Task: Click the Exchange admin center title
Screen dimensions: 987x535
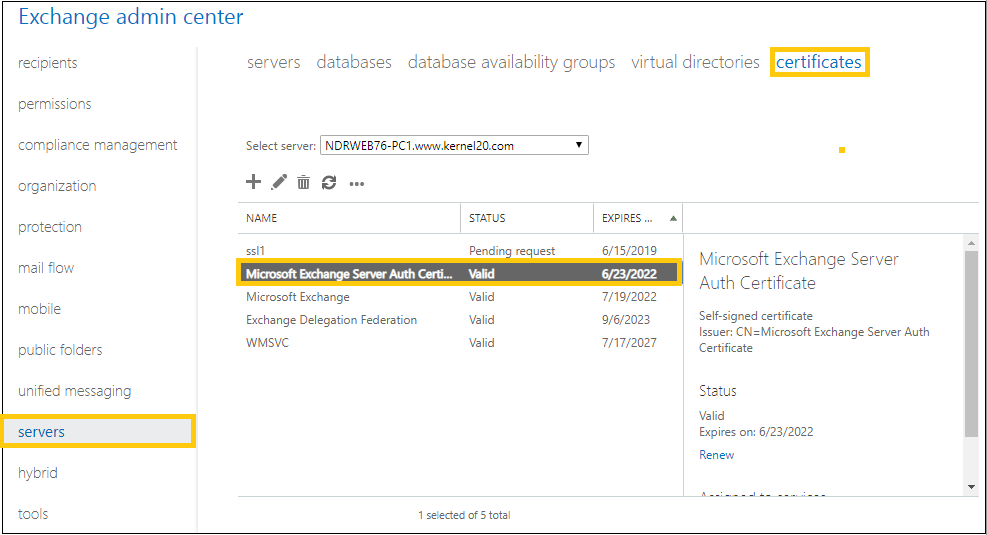Action: [x=131, y=17]
